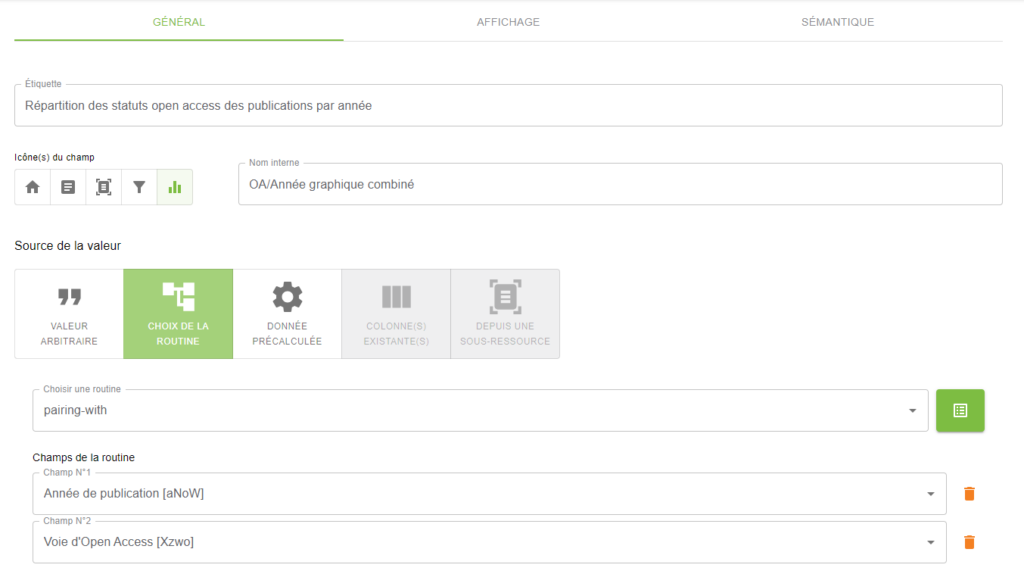Toggle the document list field icon

click(68, 187)
